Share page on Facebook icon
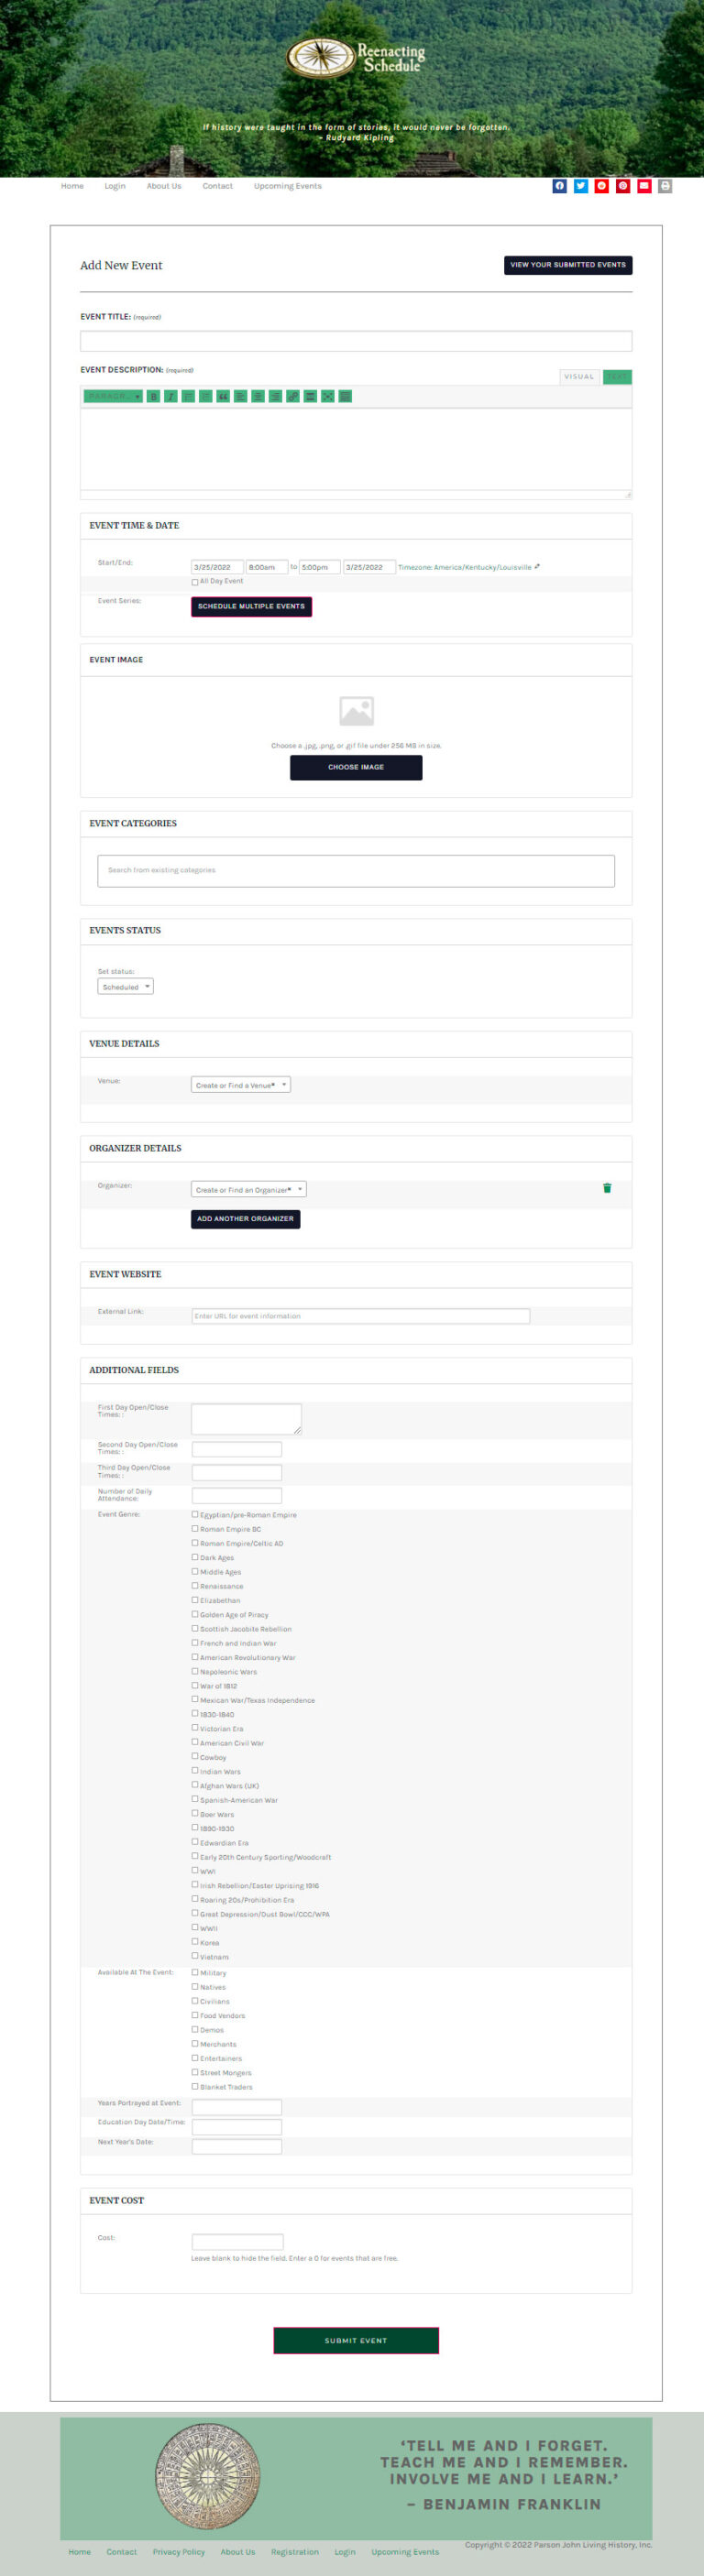Viewport: 704px width, 2576px height. coord(559,186)
